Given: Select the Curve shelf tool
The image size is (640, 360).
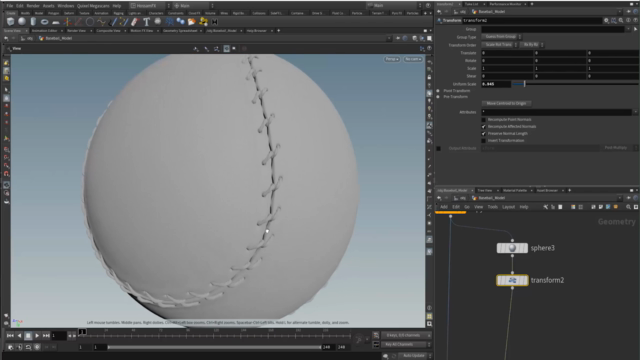Looking at the screenshot, I should point(101,22).
